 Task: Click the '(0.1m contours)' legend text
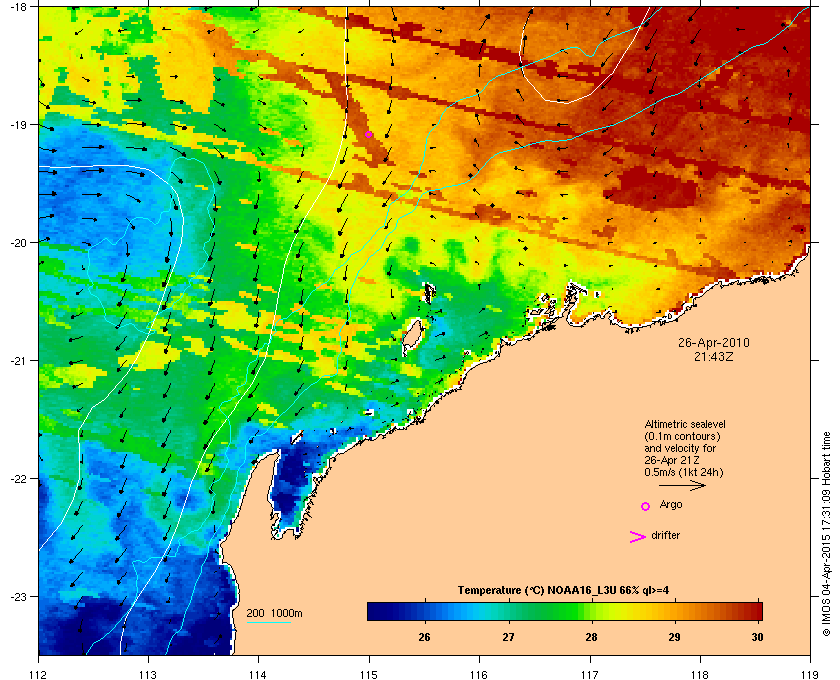pyautogui.click(x=682, y=436)
